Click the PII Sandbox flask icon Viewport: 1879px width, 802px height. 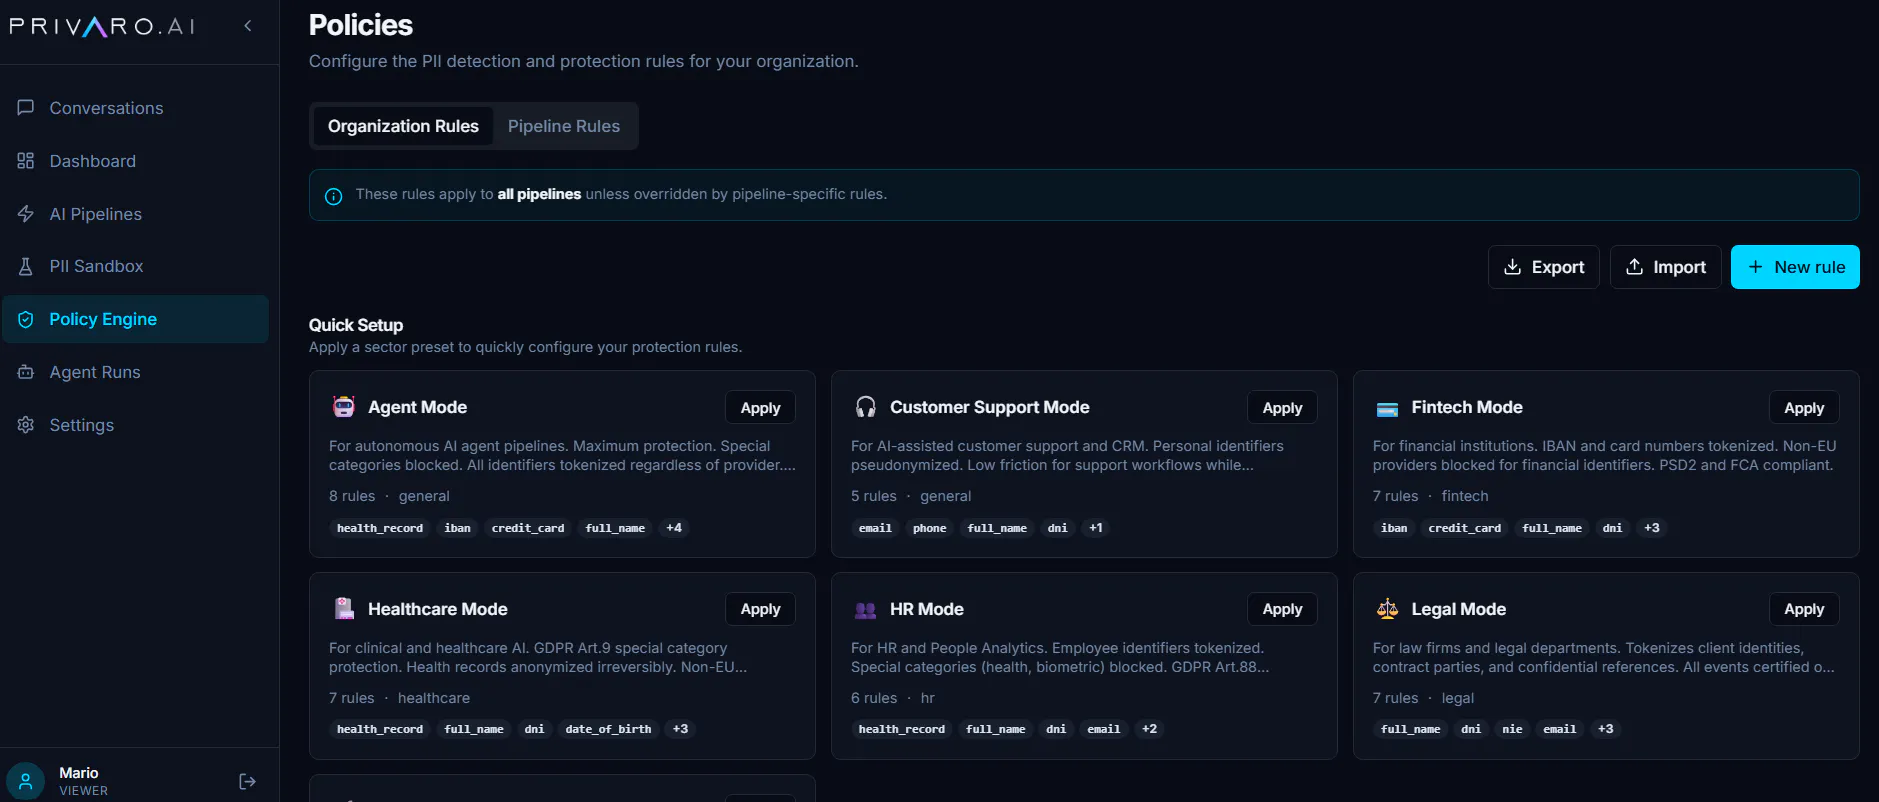(x=26, y=266)
